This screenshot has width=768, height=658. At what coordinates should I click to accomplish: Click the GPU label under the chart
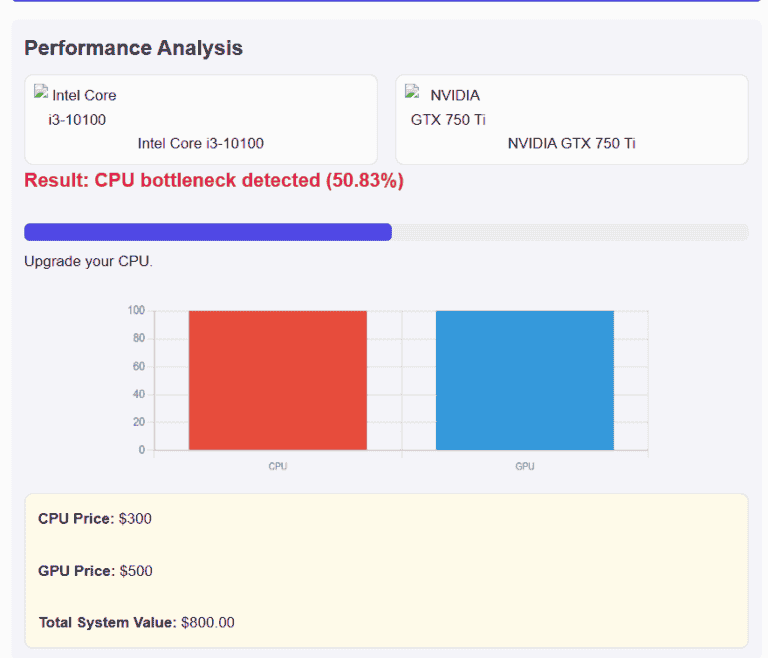524,467
